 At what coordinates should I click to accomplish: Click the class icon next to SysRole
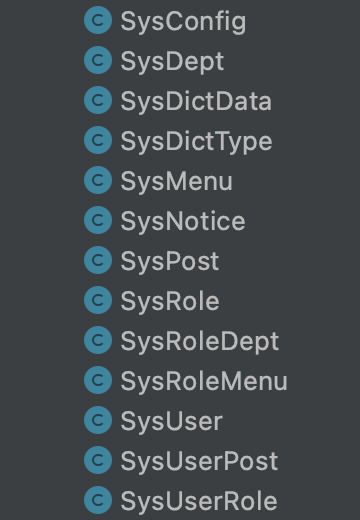98,300
